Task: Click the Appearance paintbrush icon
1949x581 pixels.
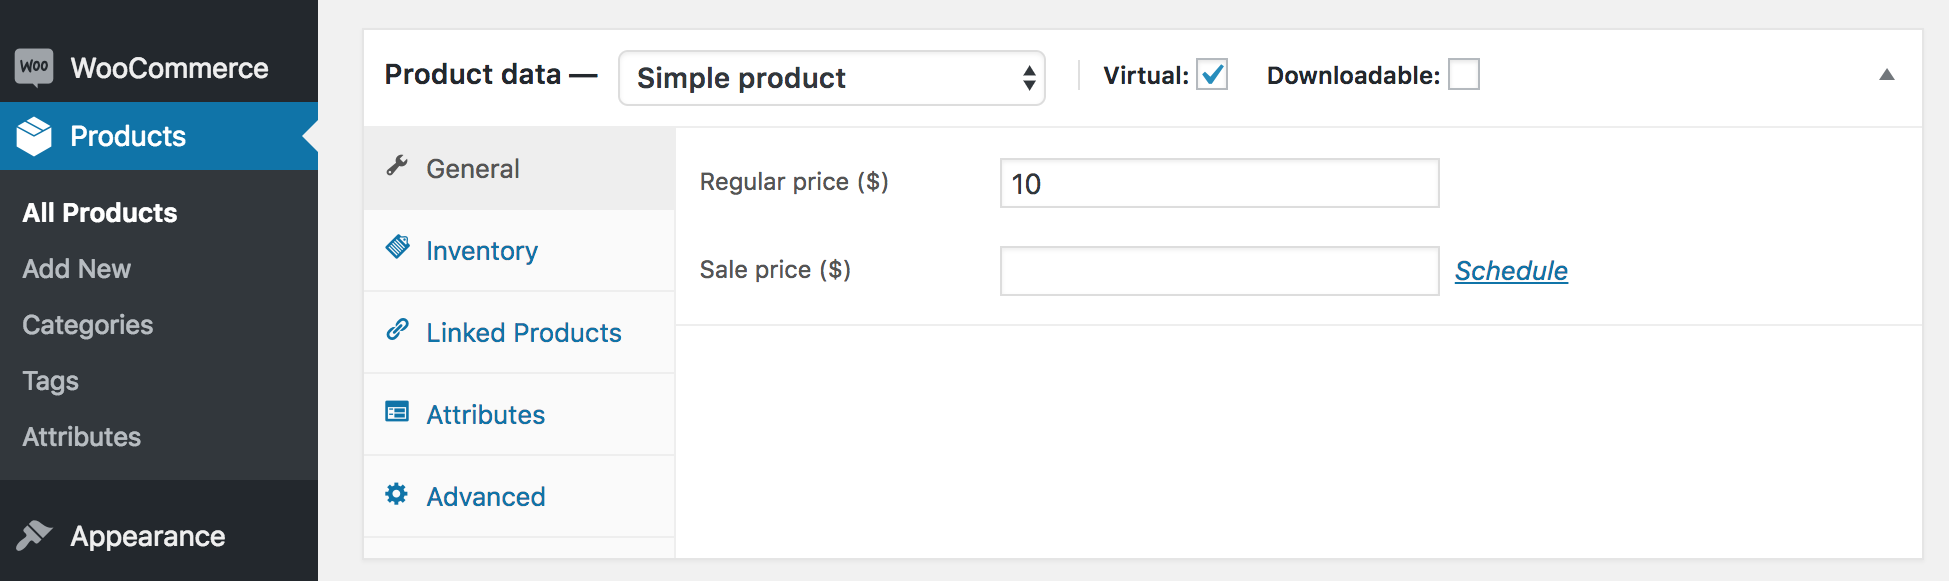Action: 34,536
